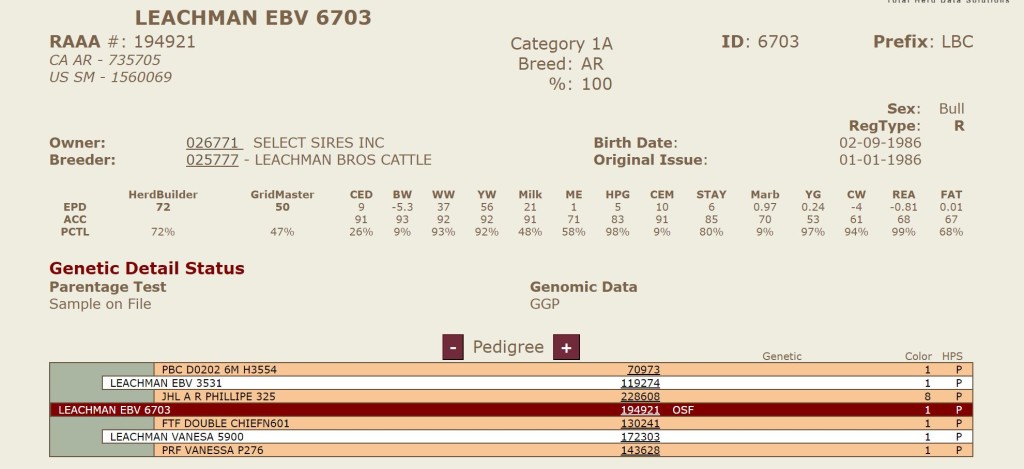Collapse the pedigree with the minus button
Image resolution: width=1024 pixels, height=469 pixels.
click(453, 347)
